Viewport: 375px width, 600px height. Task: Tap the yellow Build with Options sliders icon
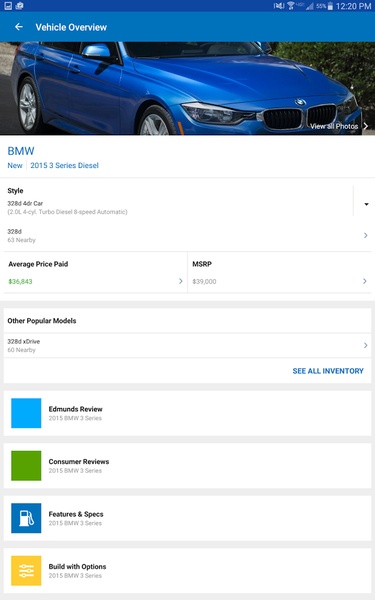[x=26, y=571]
